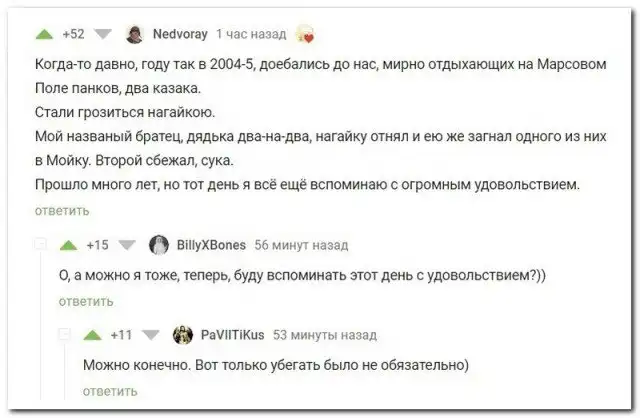
Task: Click the '1 час назад' timestamp
Action: tap(250, 34)
